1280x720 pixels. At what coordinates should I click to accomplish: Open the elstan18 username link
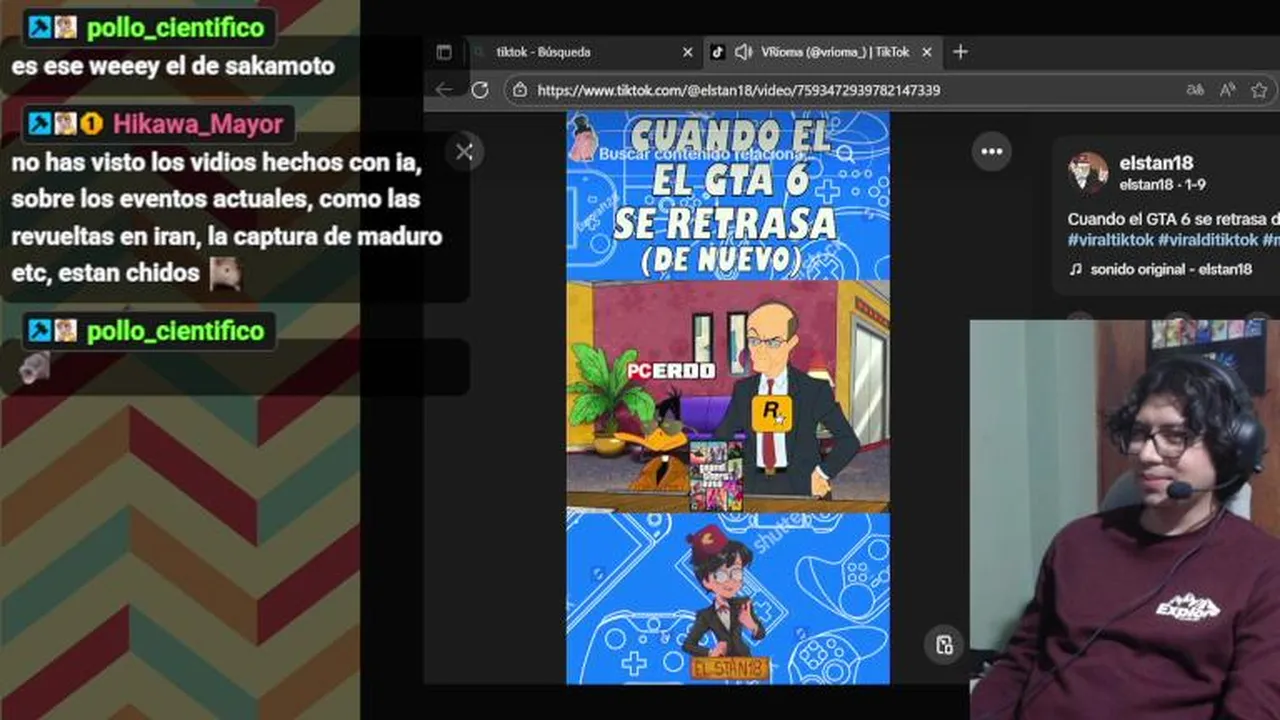1156,163
